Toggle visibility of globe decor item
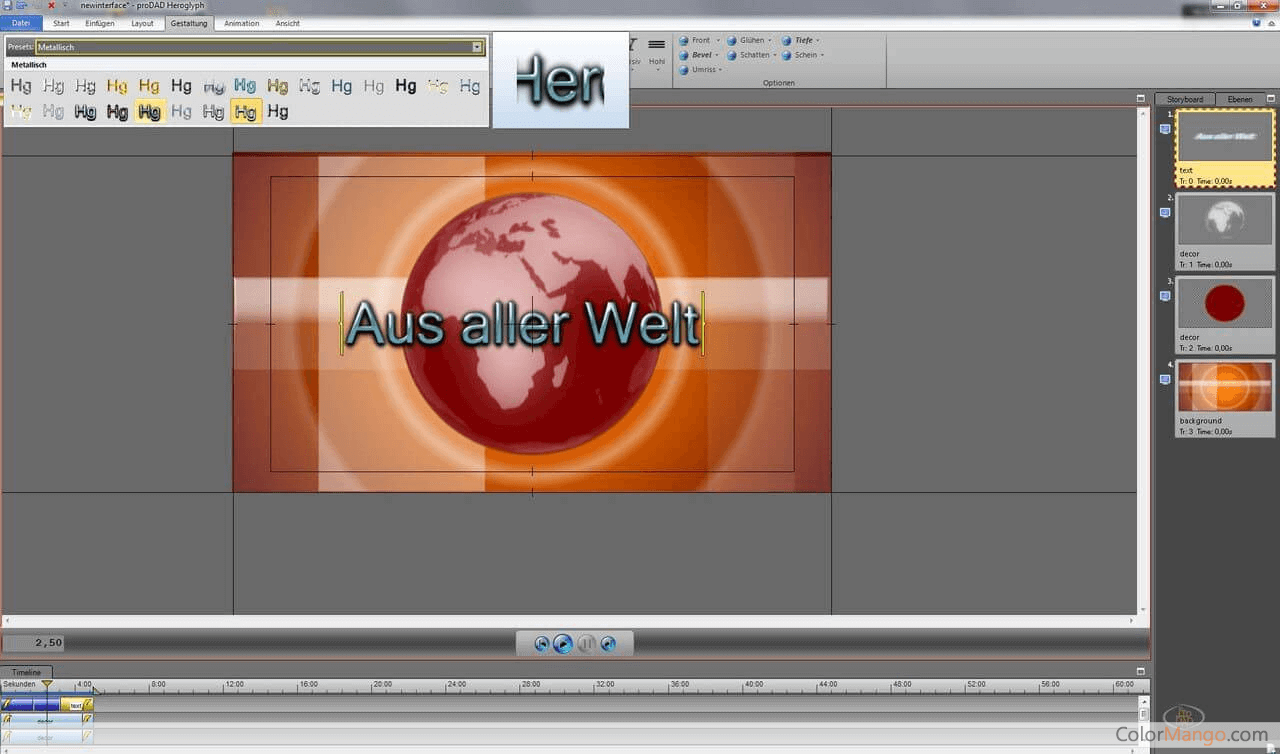This screenshot has width=1280, height=754. [x=1165, y=213]
